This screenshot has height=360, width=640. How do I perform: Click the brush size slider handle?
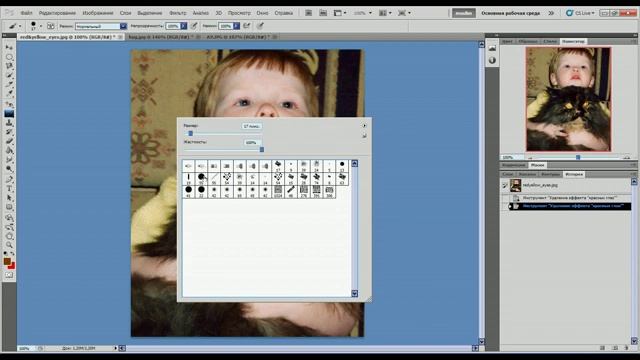coord(191,133)
